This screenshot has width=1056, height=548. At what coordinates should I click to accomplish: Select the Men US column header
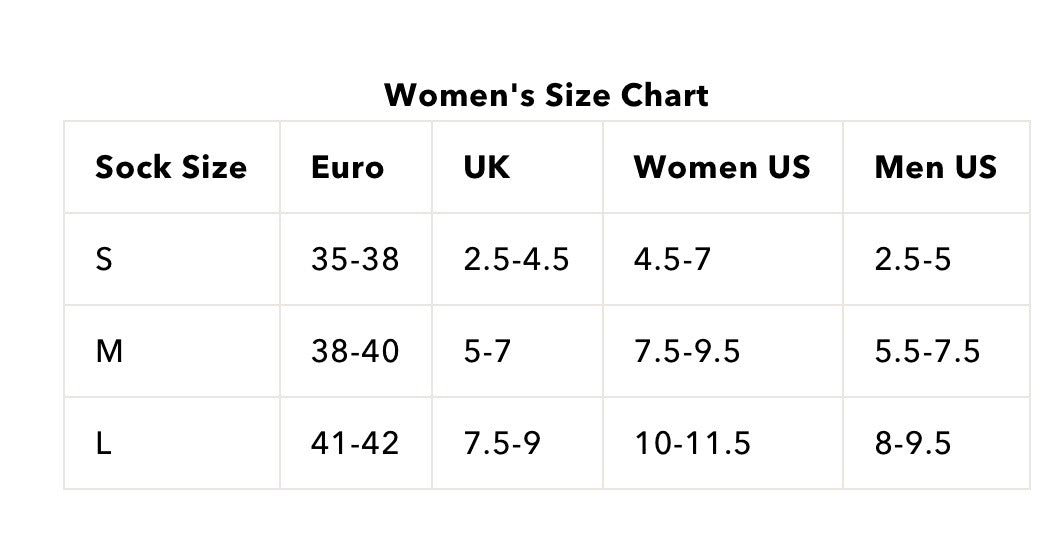click(x=935, y=167)
